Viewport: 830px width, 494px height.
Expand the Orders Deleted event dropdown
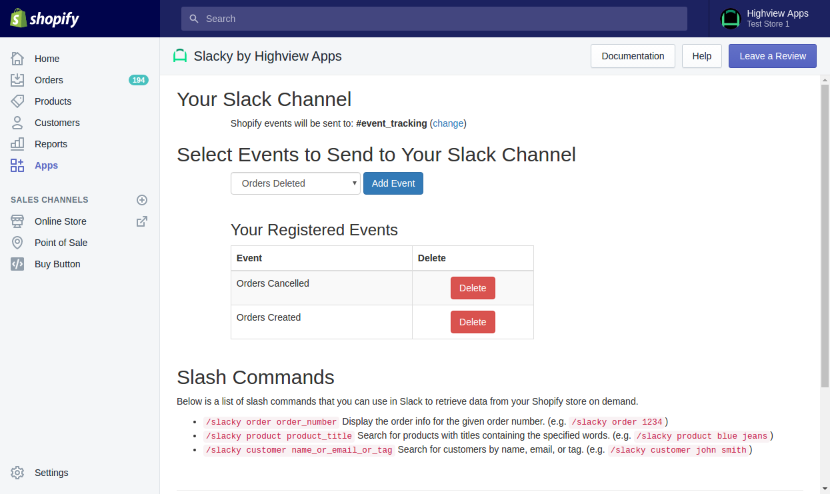[x=295, y=183]
